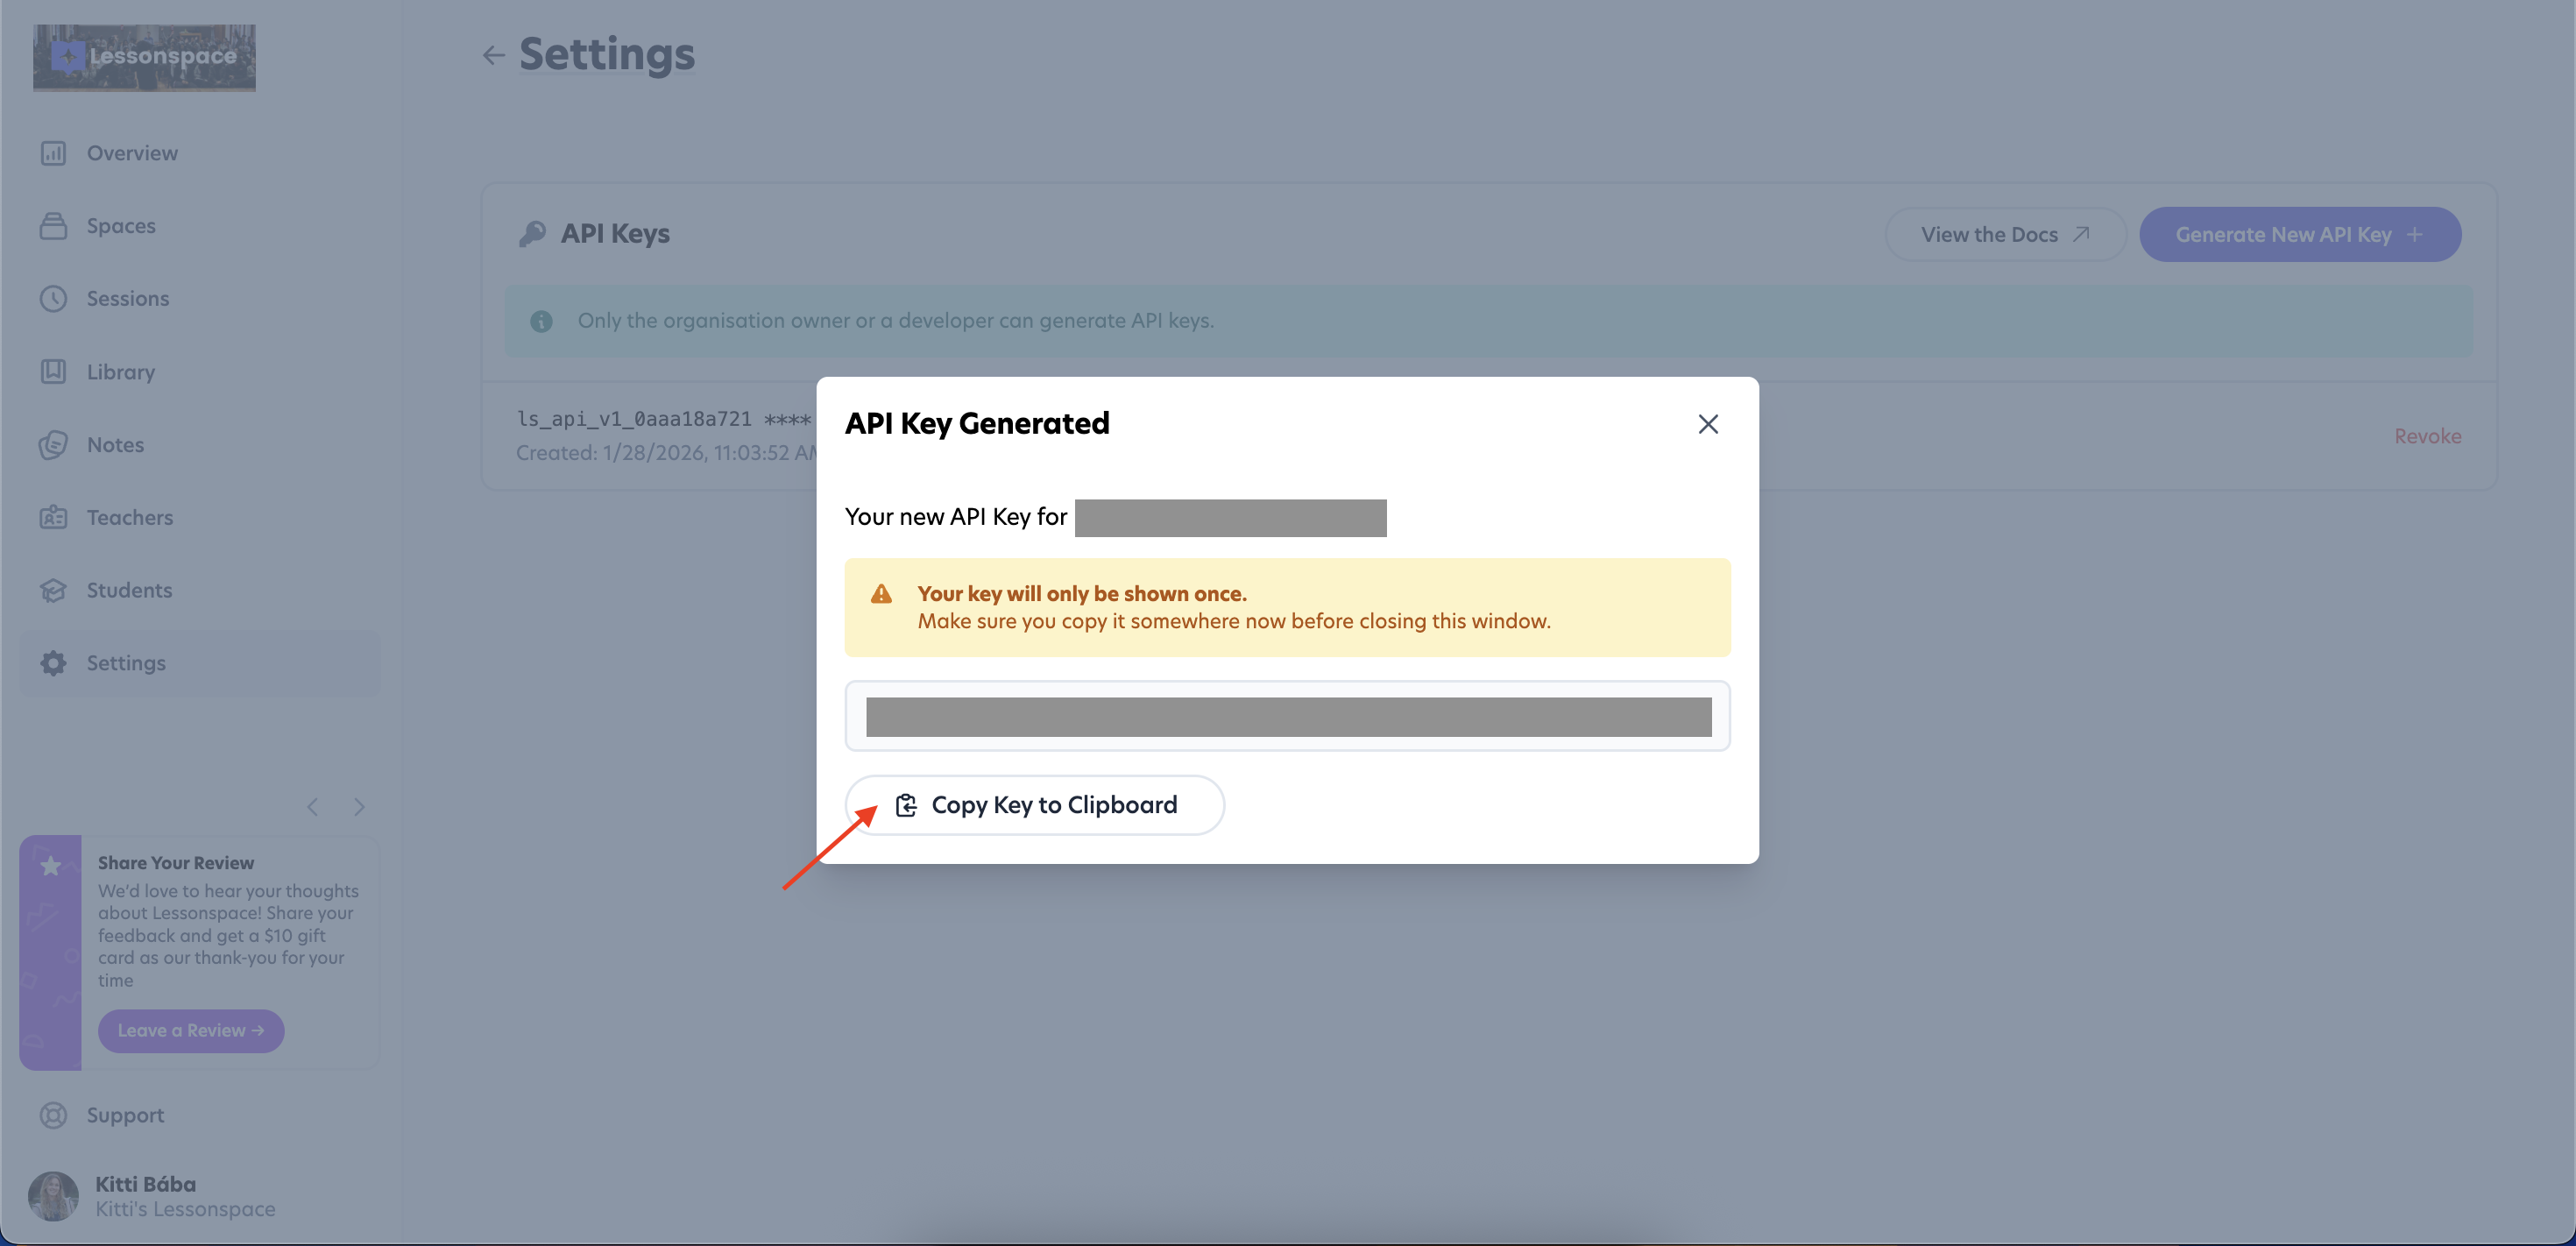Show next sidebar promo card

[359, 807]
